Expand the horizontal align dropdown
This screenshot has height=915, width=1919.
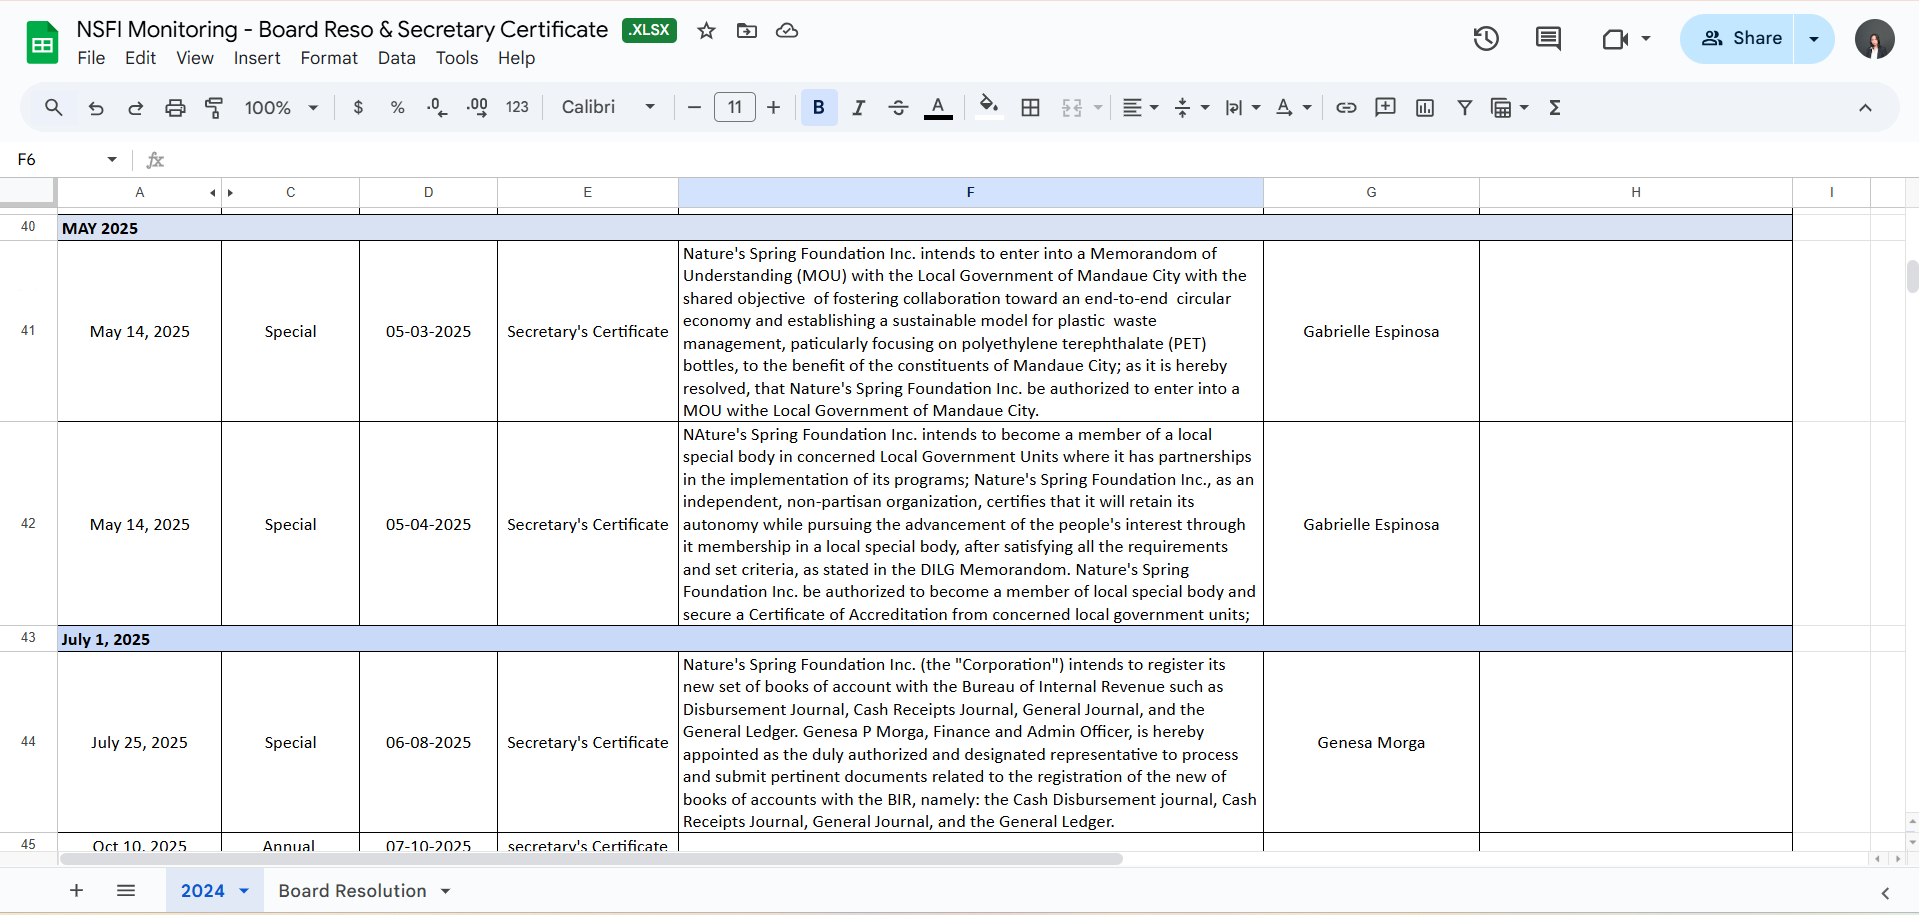coord(1139,108)
